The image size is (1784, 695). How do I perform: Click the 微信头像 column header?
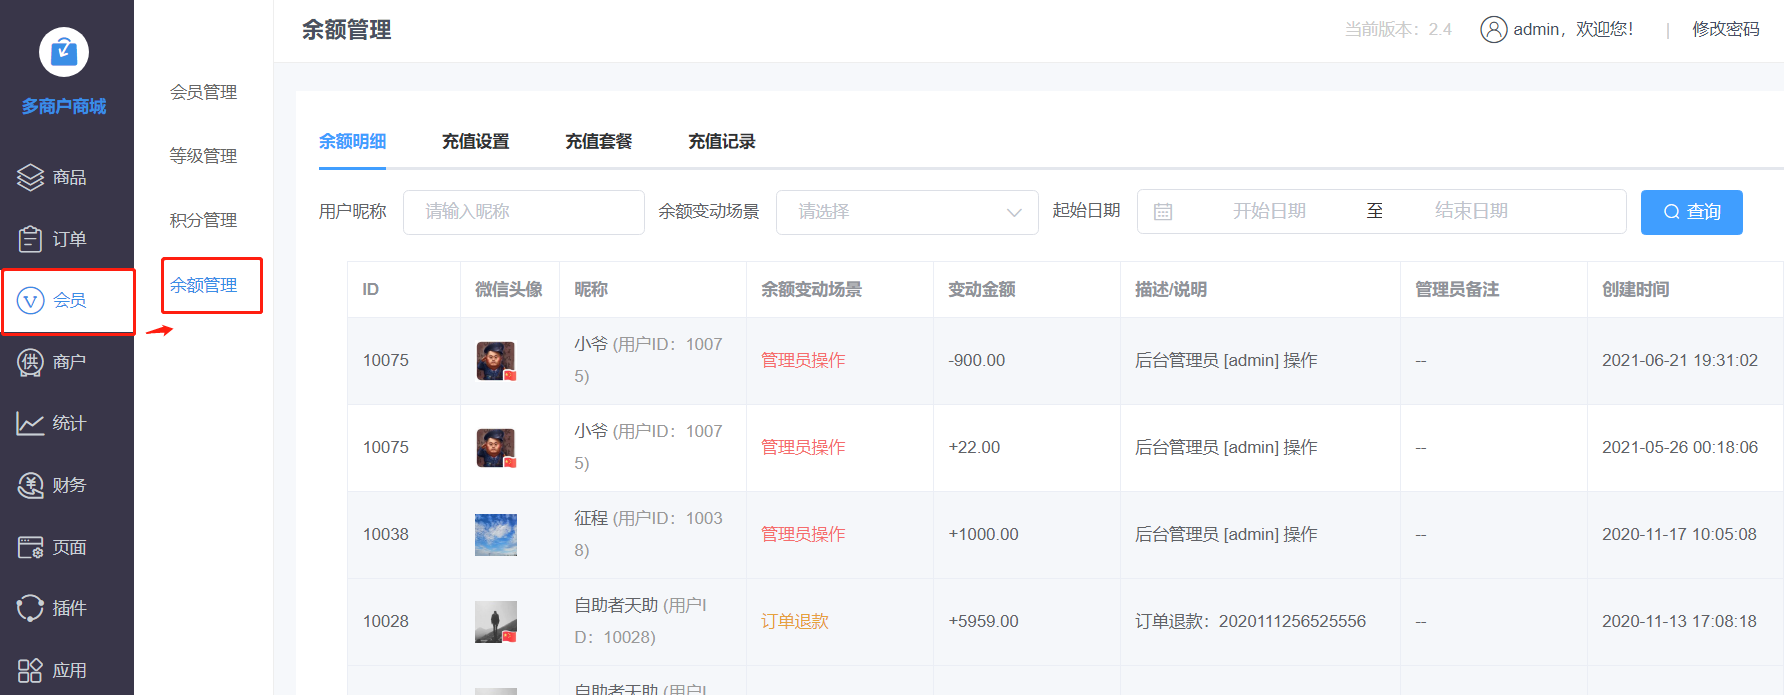[509, 289]
